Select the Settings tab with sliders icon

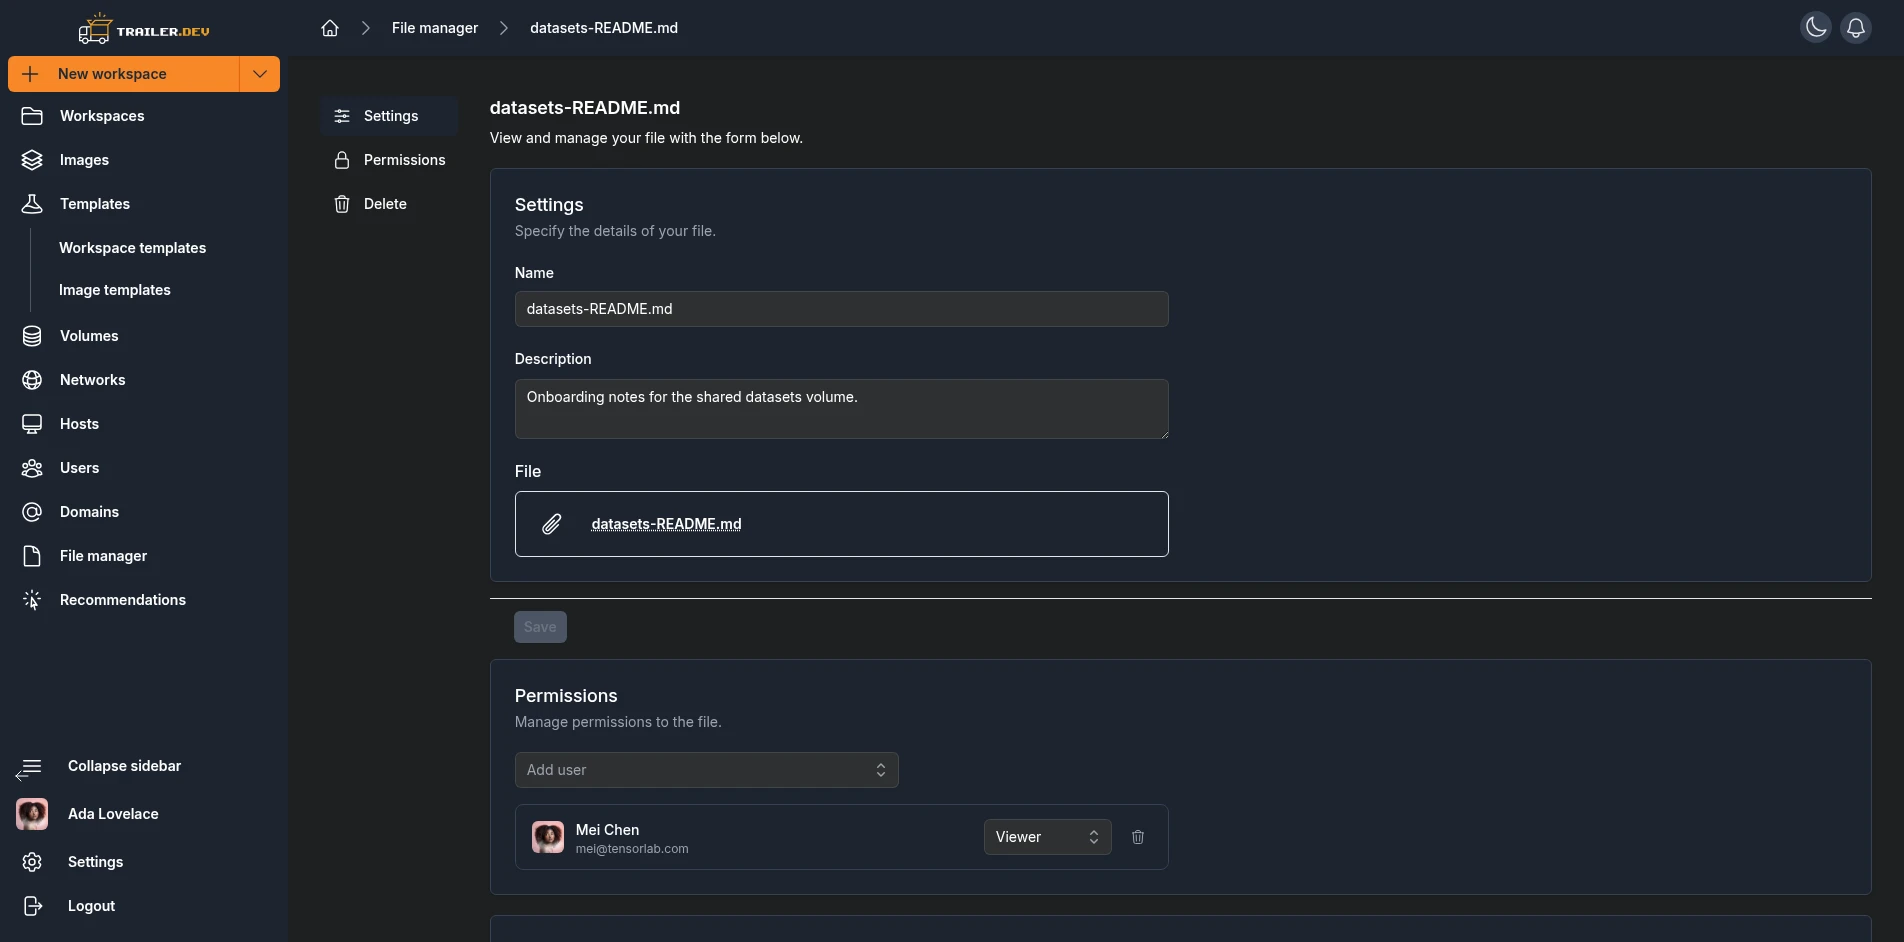(390, 116)
